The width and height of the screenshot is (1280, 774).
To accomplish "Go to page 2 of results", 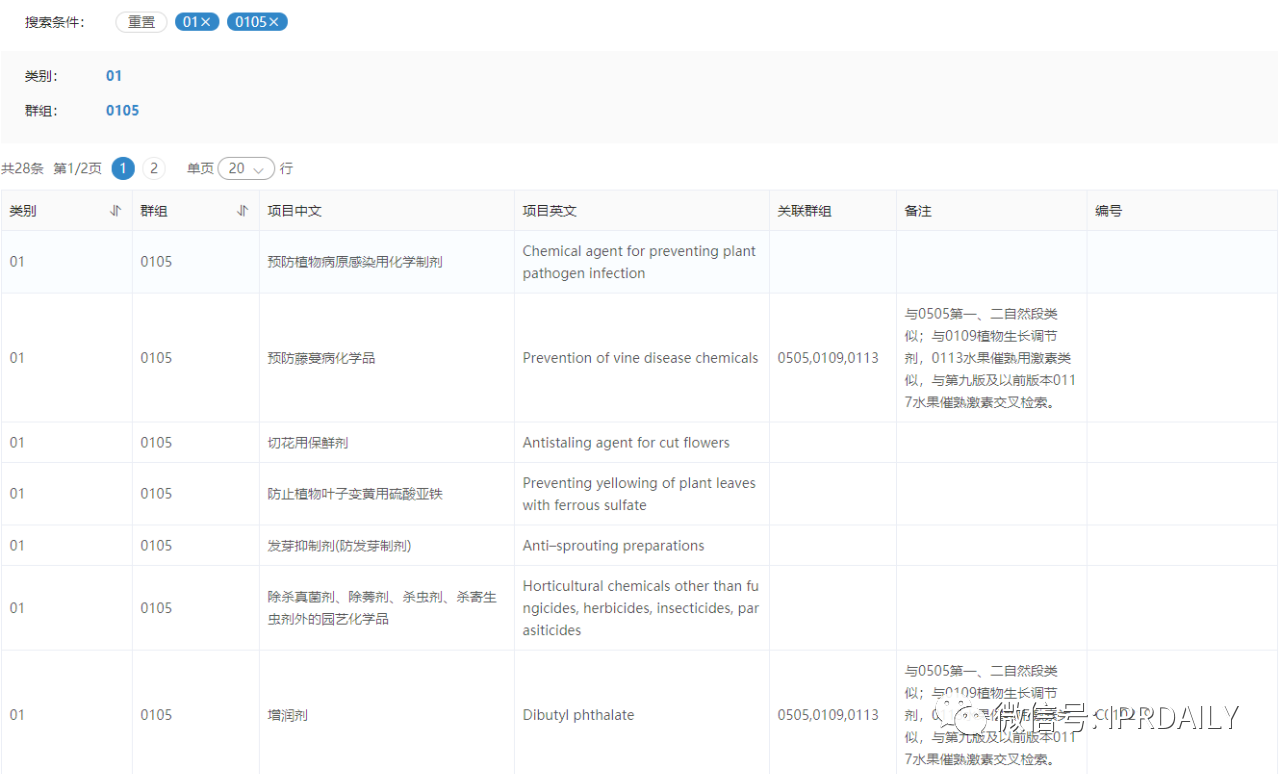I will pos(154,168).
